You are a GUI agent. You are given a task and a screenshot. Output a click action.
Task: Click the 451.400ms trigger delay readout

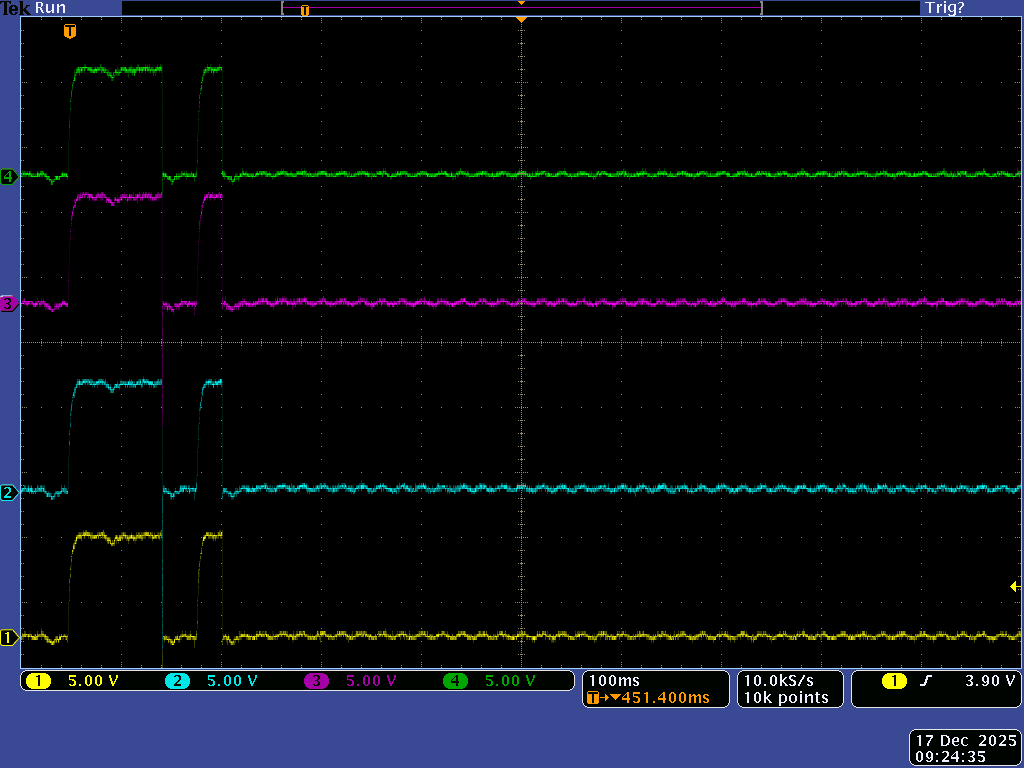pyautogui.click(x=665, y=698)
